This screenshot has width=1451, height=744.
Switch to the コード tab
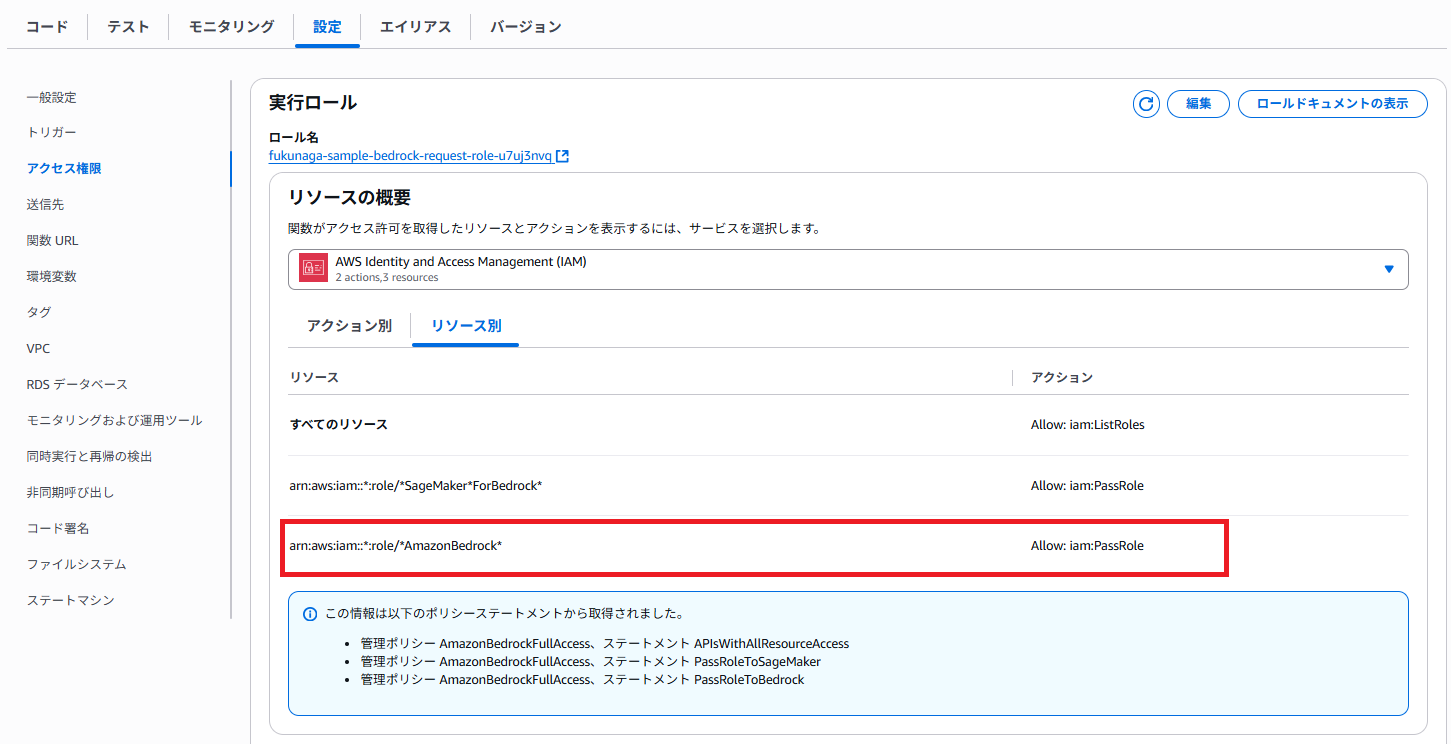(x=47, y=27)
